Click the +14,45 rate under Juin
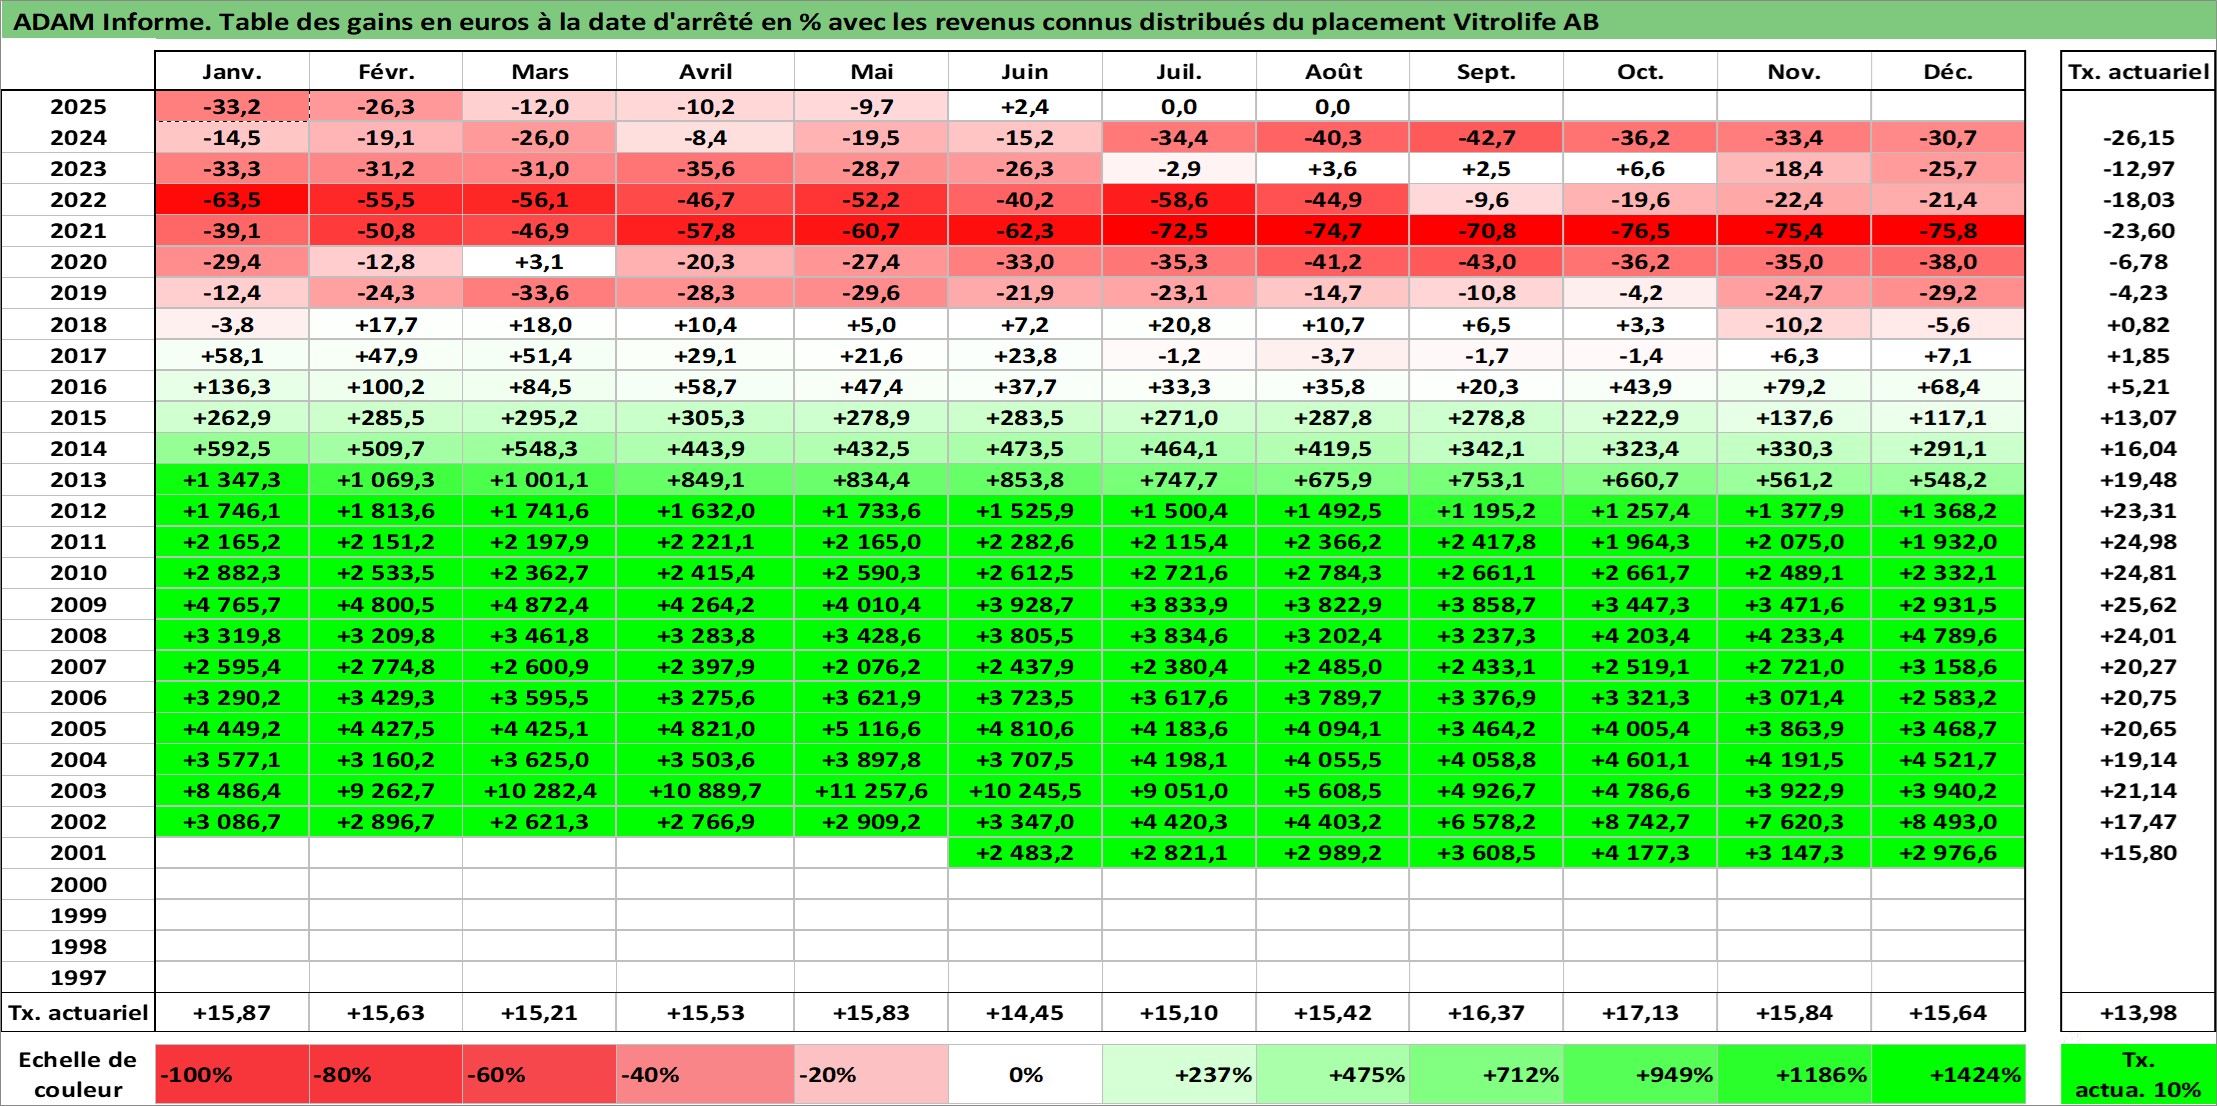The height and width of the screenshot is (1106, 2217). coord(1025,1013)
